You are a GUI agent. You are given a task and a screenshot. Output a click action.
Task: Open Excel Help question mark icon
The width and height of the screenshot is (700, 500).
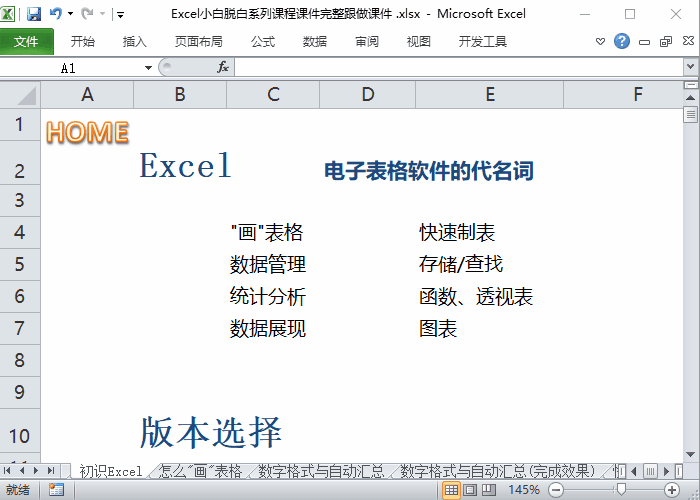622,42
